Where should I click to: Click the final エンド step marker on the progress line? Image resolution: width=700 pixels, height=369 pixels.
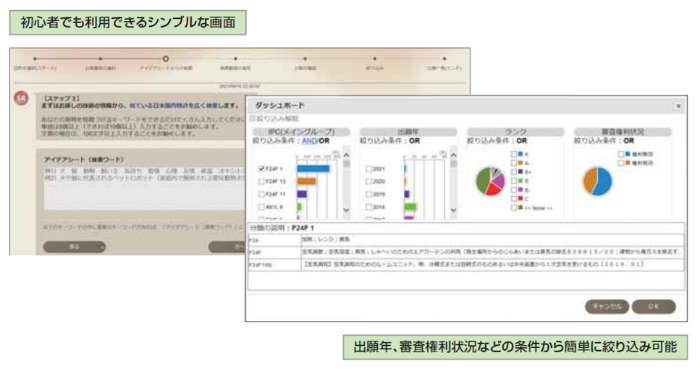pyautogui.click(x=444, y=58)
